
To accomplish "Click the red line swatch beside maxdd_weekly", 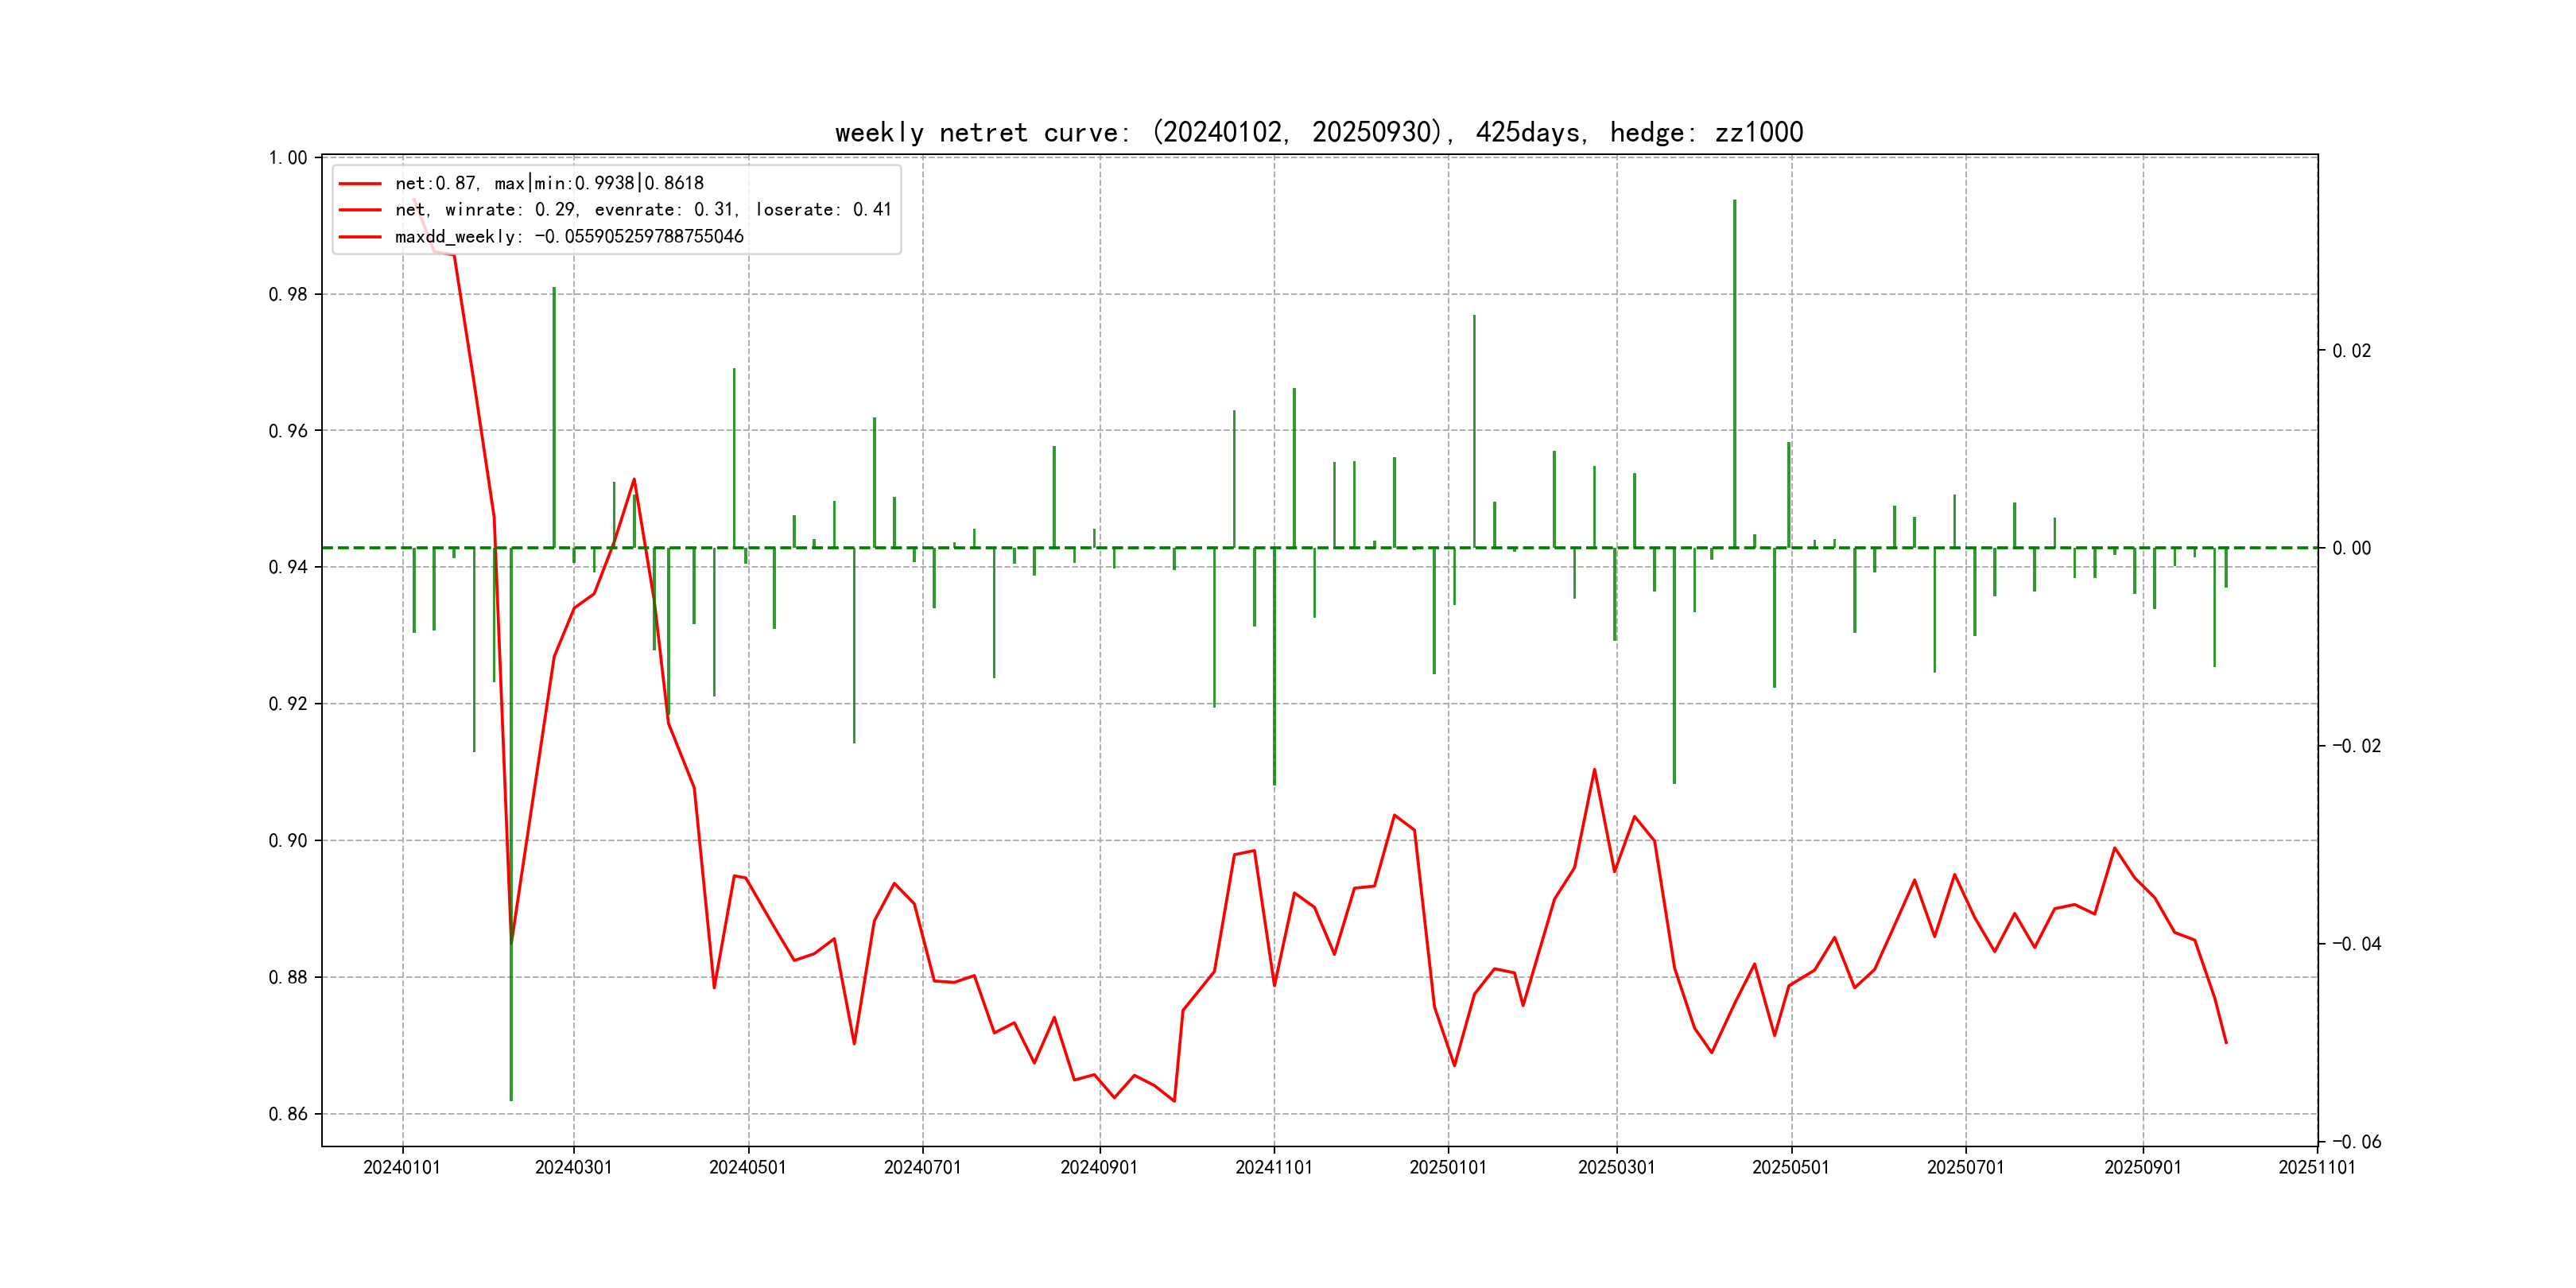I will click(x=360, y=237).
